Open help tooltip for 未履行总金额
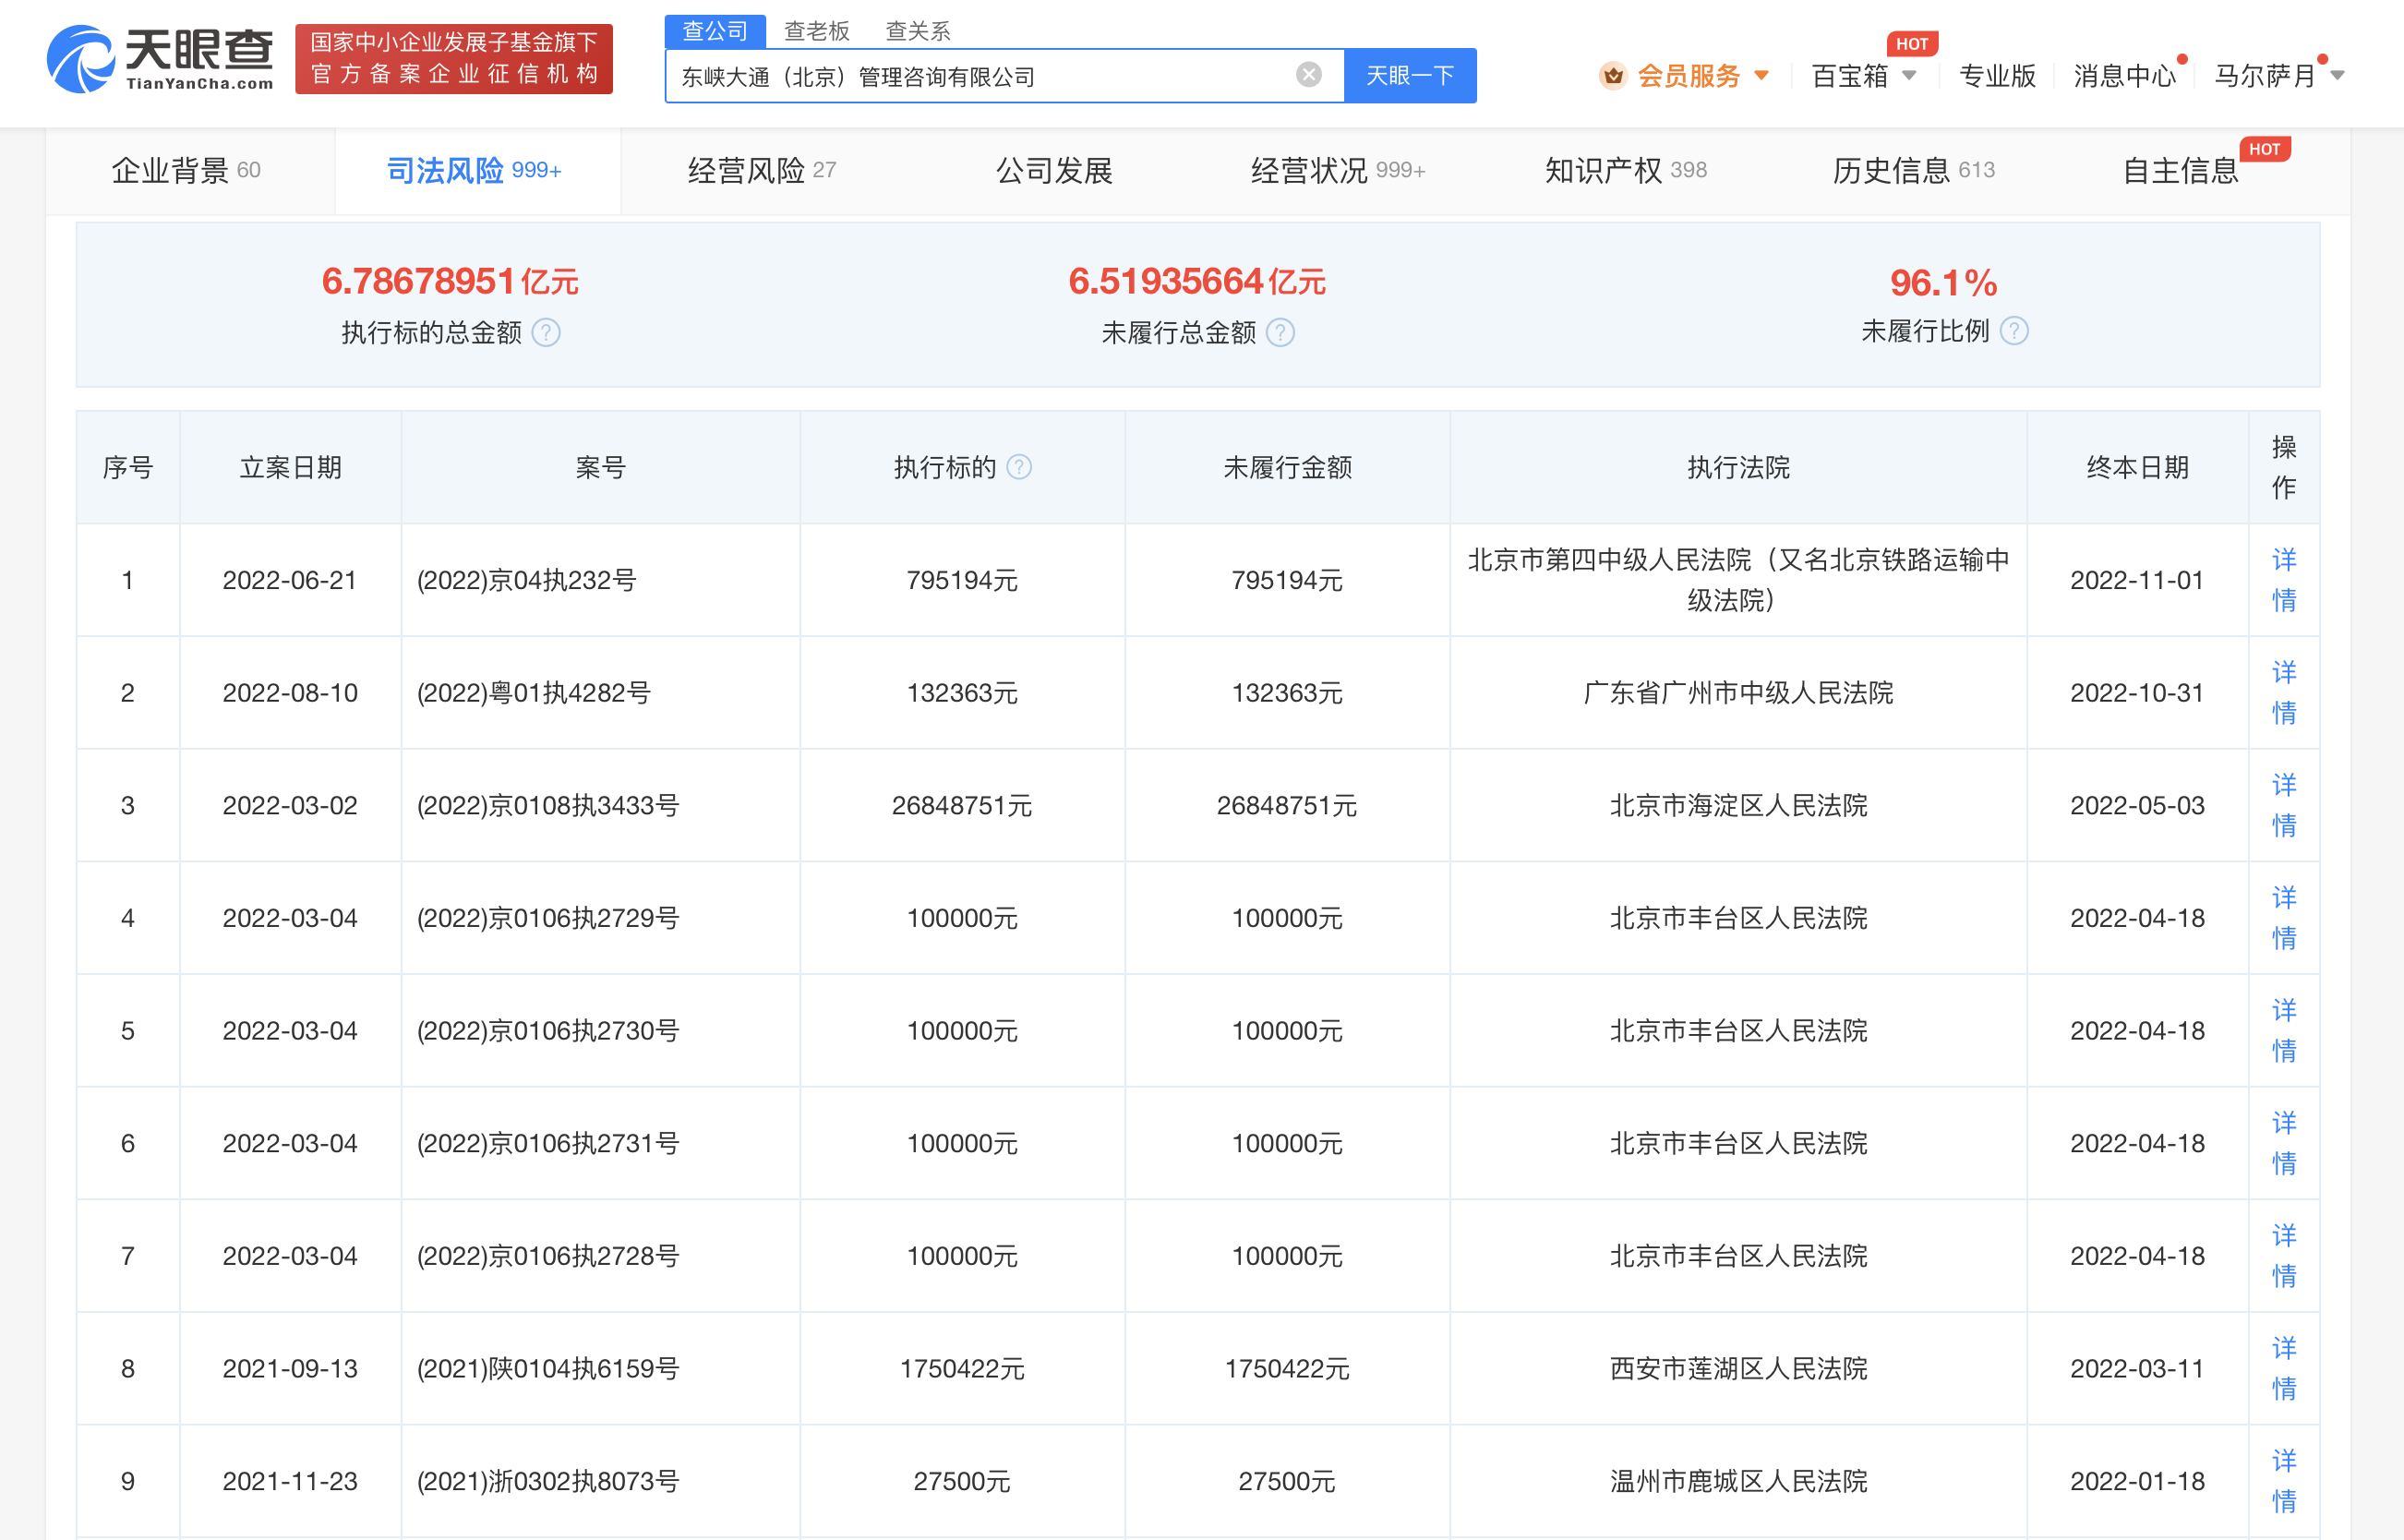This screenshot has height=1540, width=2404. point(1282,333)
